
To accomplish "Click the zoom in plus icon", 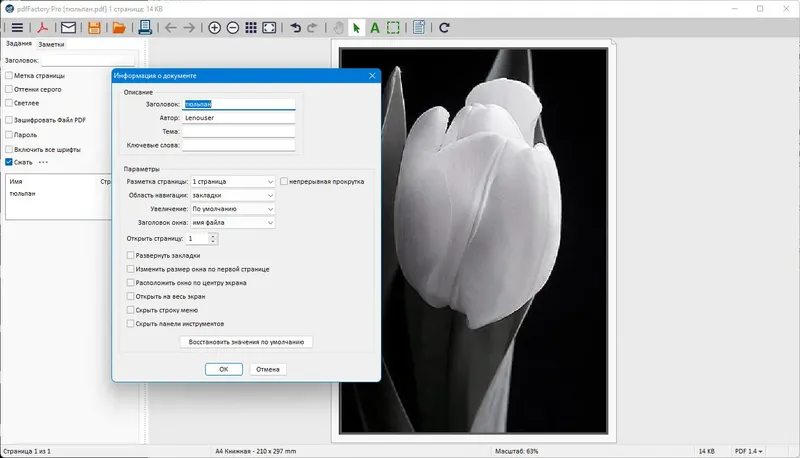I will pyautogui.click(x=214, y=28).
